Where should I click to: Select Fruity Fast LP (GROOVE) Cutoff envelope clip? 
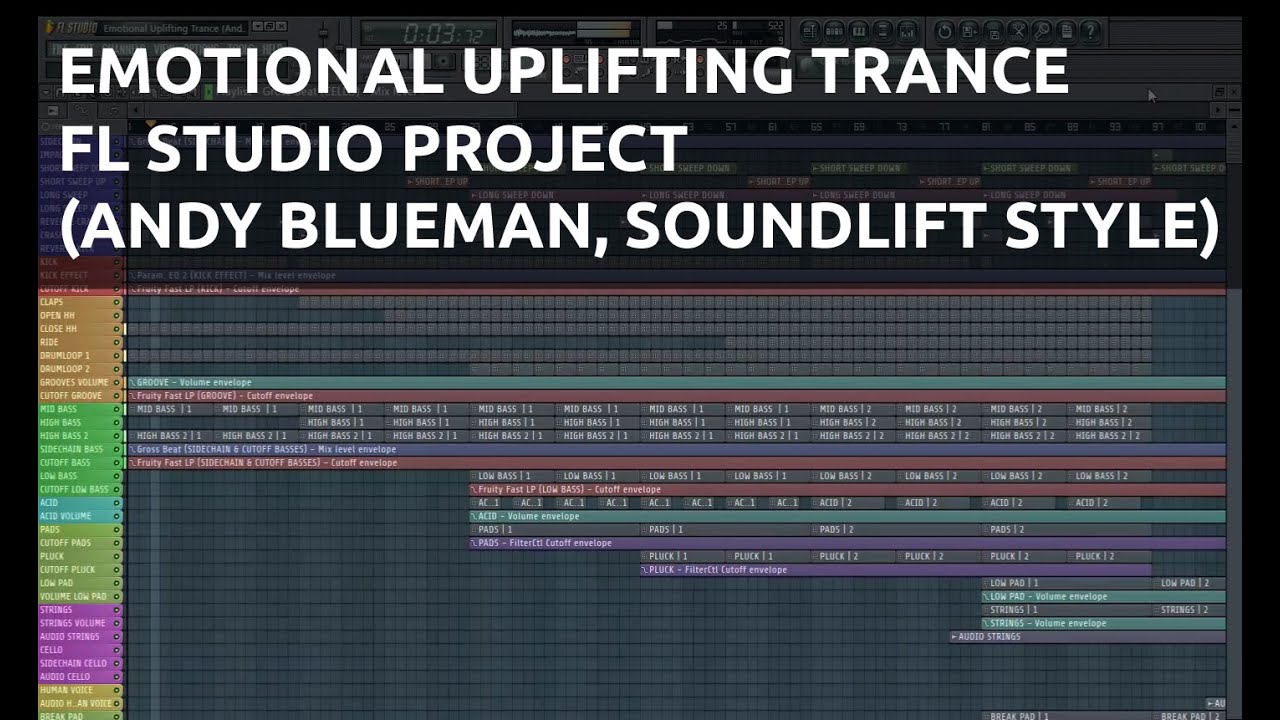tap(676, 396)
